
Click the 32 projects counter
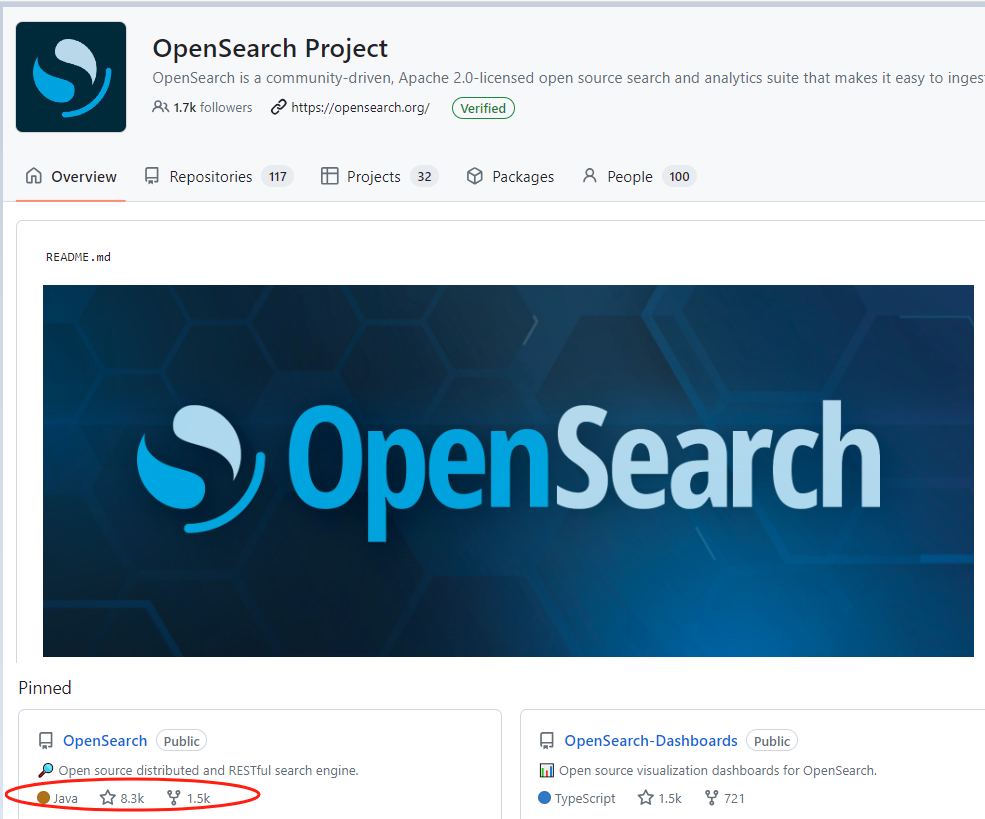click(x=424, y=176)
